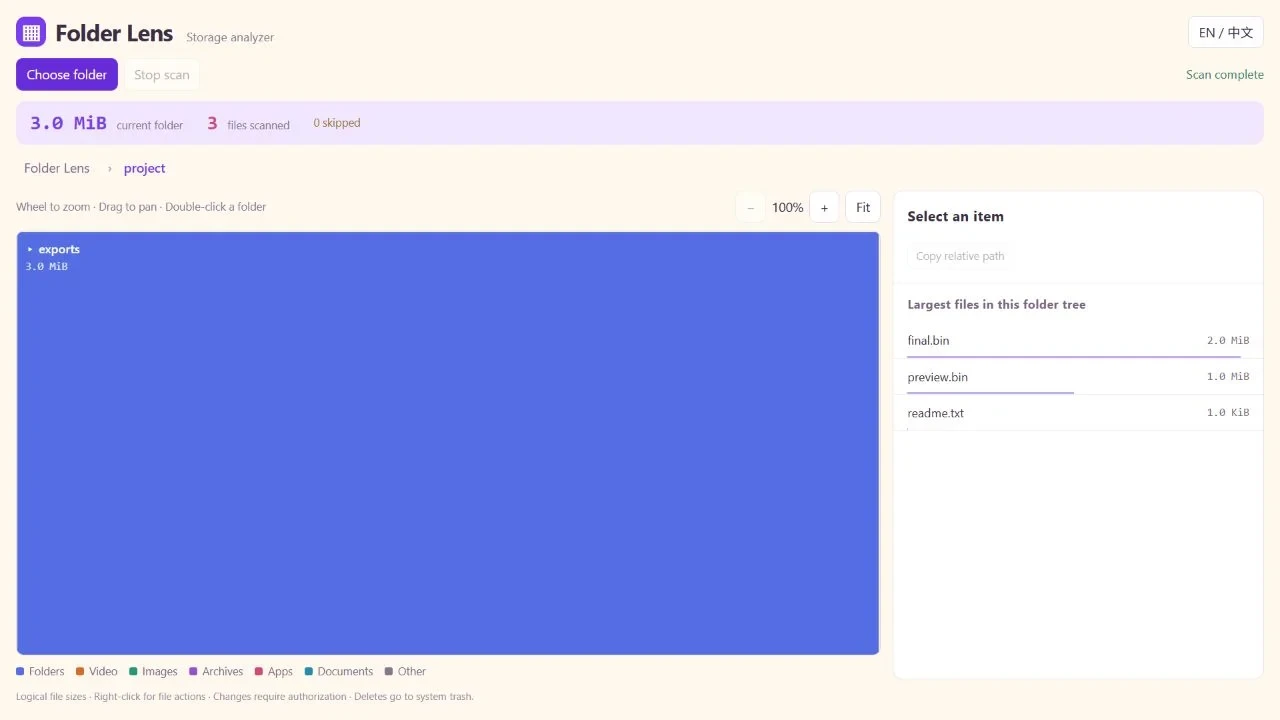Image resolution: width=1280 pixels, height=720 pixels.
Task: Click the Other legend color swatch
Action: click(x=389, y=672)
